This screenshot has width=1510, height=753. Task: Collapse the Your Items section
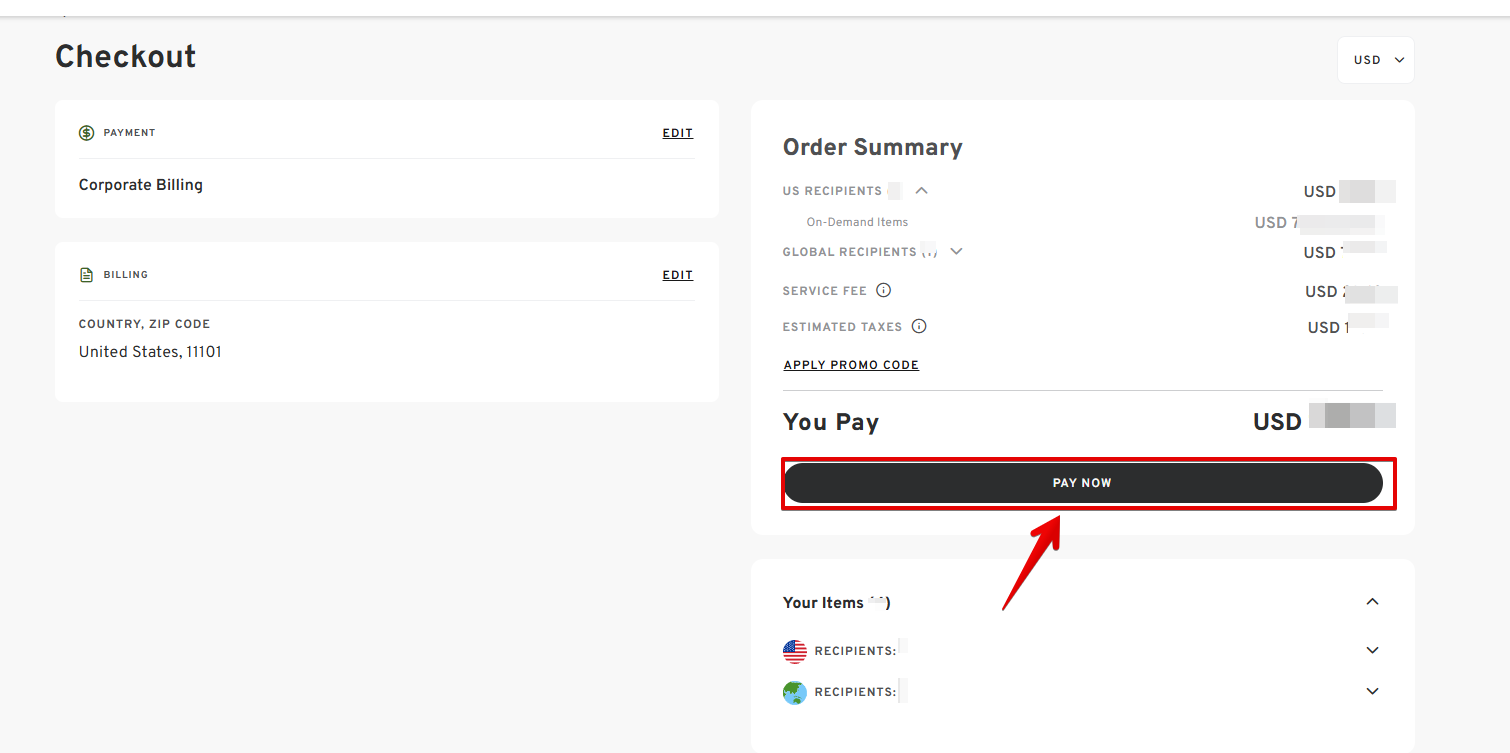click(x=1372, y=602)
